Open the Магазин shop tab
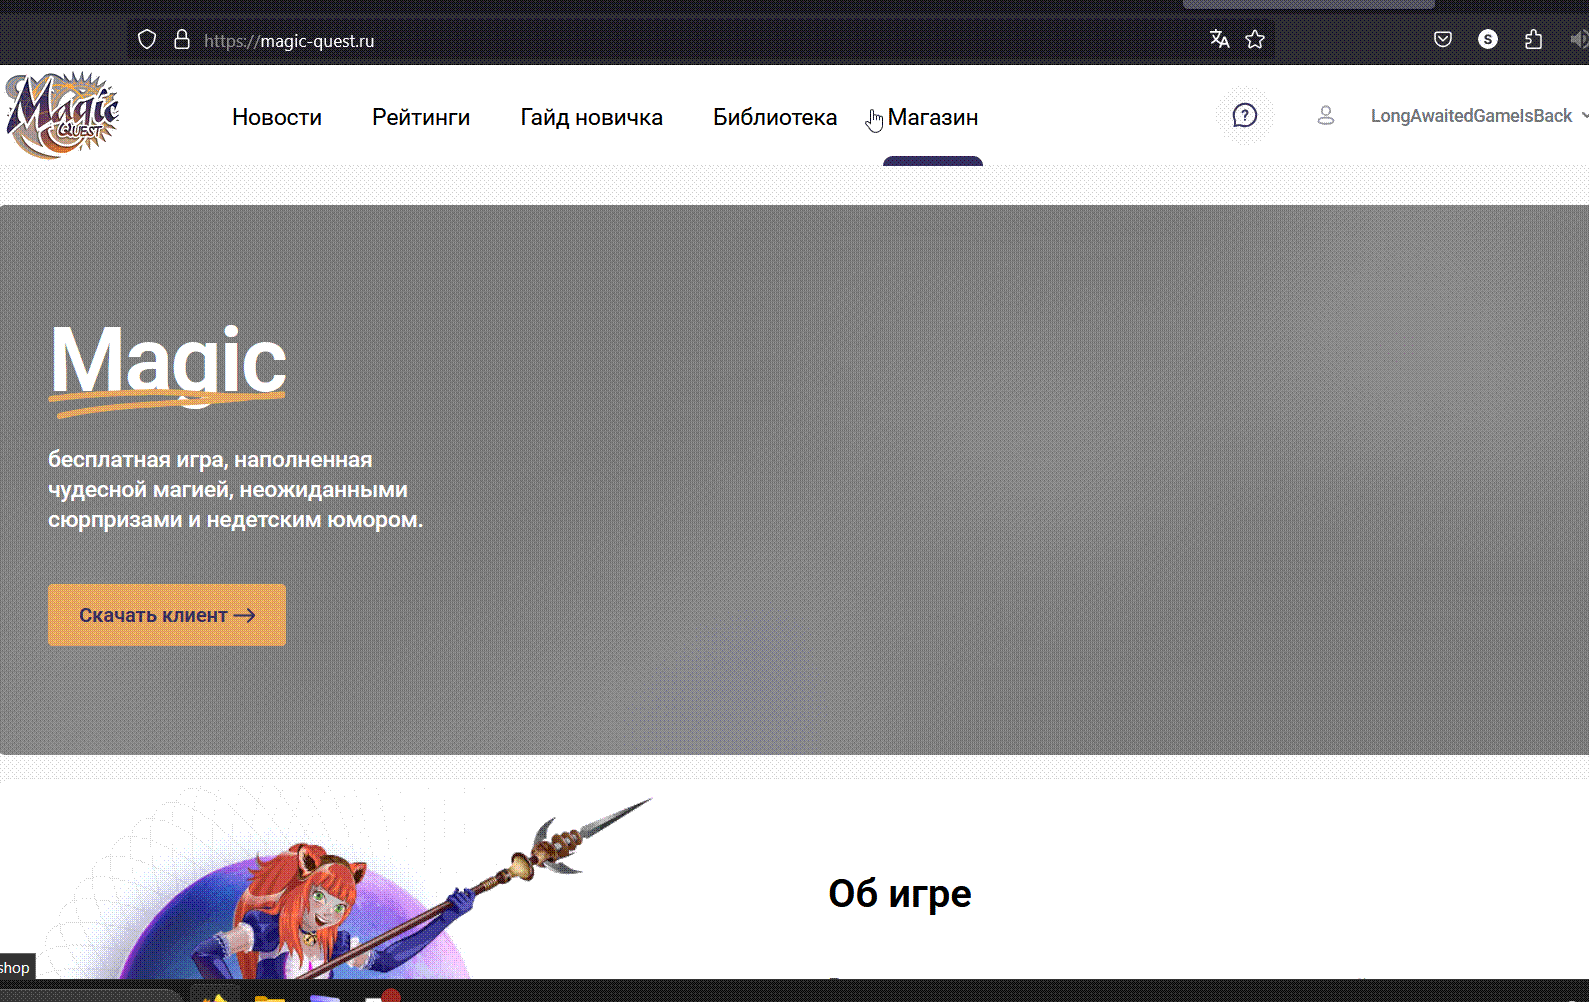Screen dimensions: 1589x1002 point(933,117)
